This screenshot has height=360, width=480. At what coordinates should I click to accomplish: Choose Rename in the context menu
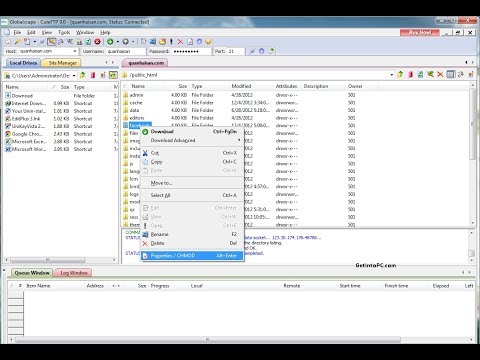pos(192,234)
